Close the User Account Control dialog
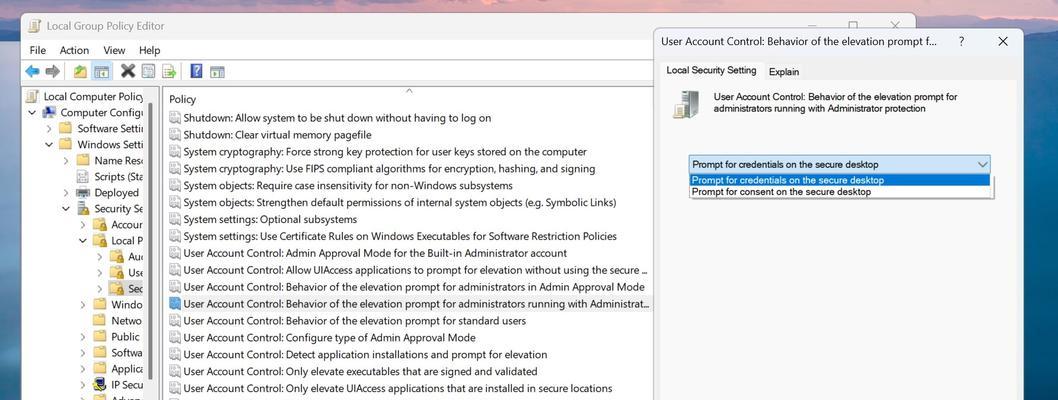Screen dimensions: 1058x400 [1003, 41]
